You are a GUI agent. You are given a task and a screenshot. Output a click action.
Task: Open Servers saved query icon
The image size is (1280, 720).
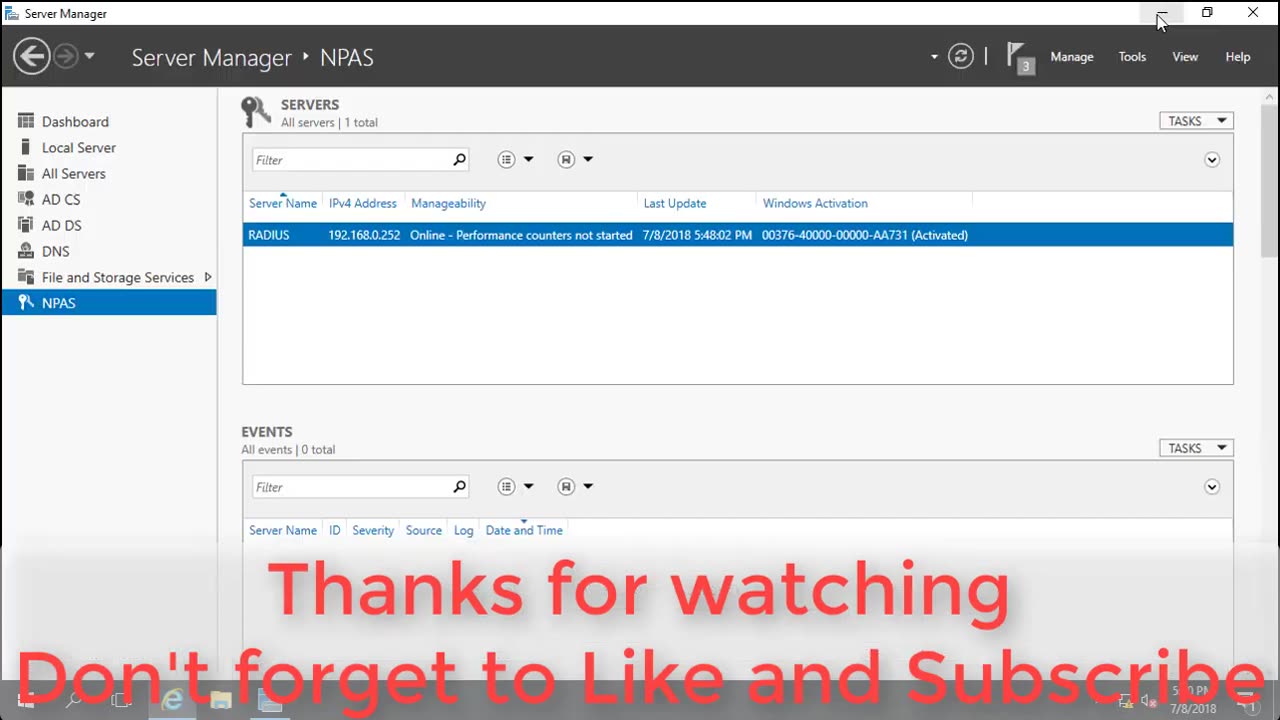(566, 160)
